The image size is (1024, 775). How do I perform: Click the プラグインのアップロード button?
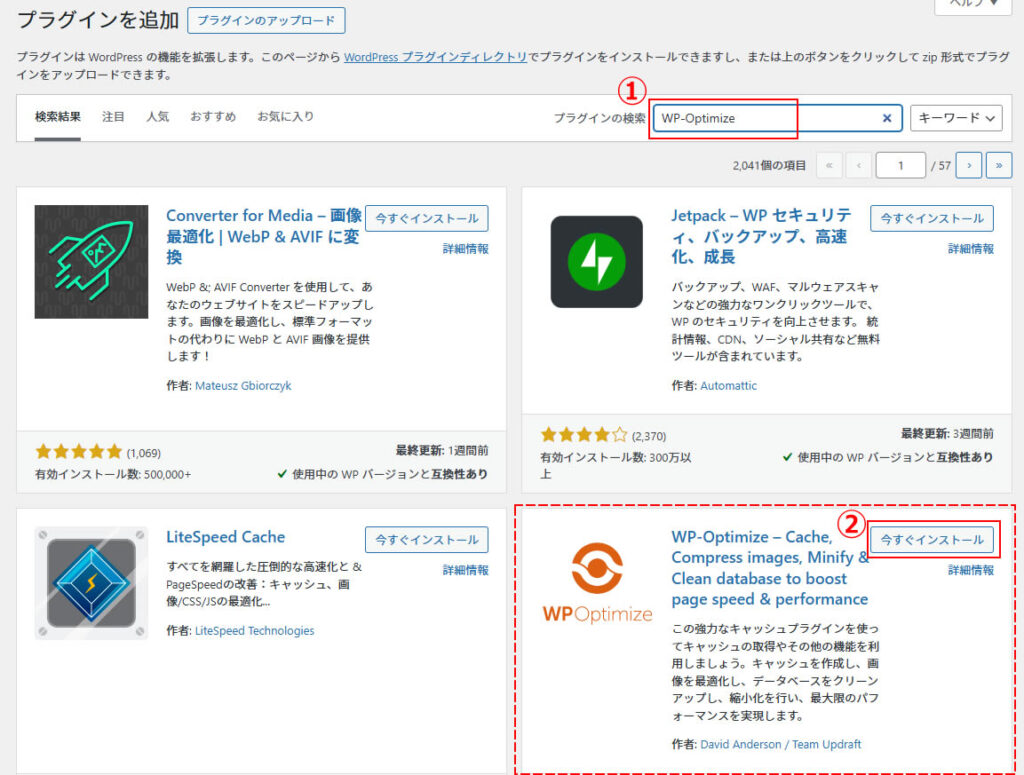tap(266, 20)
